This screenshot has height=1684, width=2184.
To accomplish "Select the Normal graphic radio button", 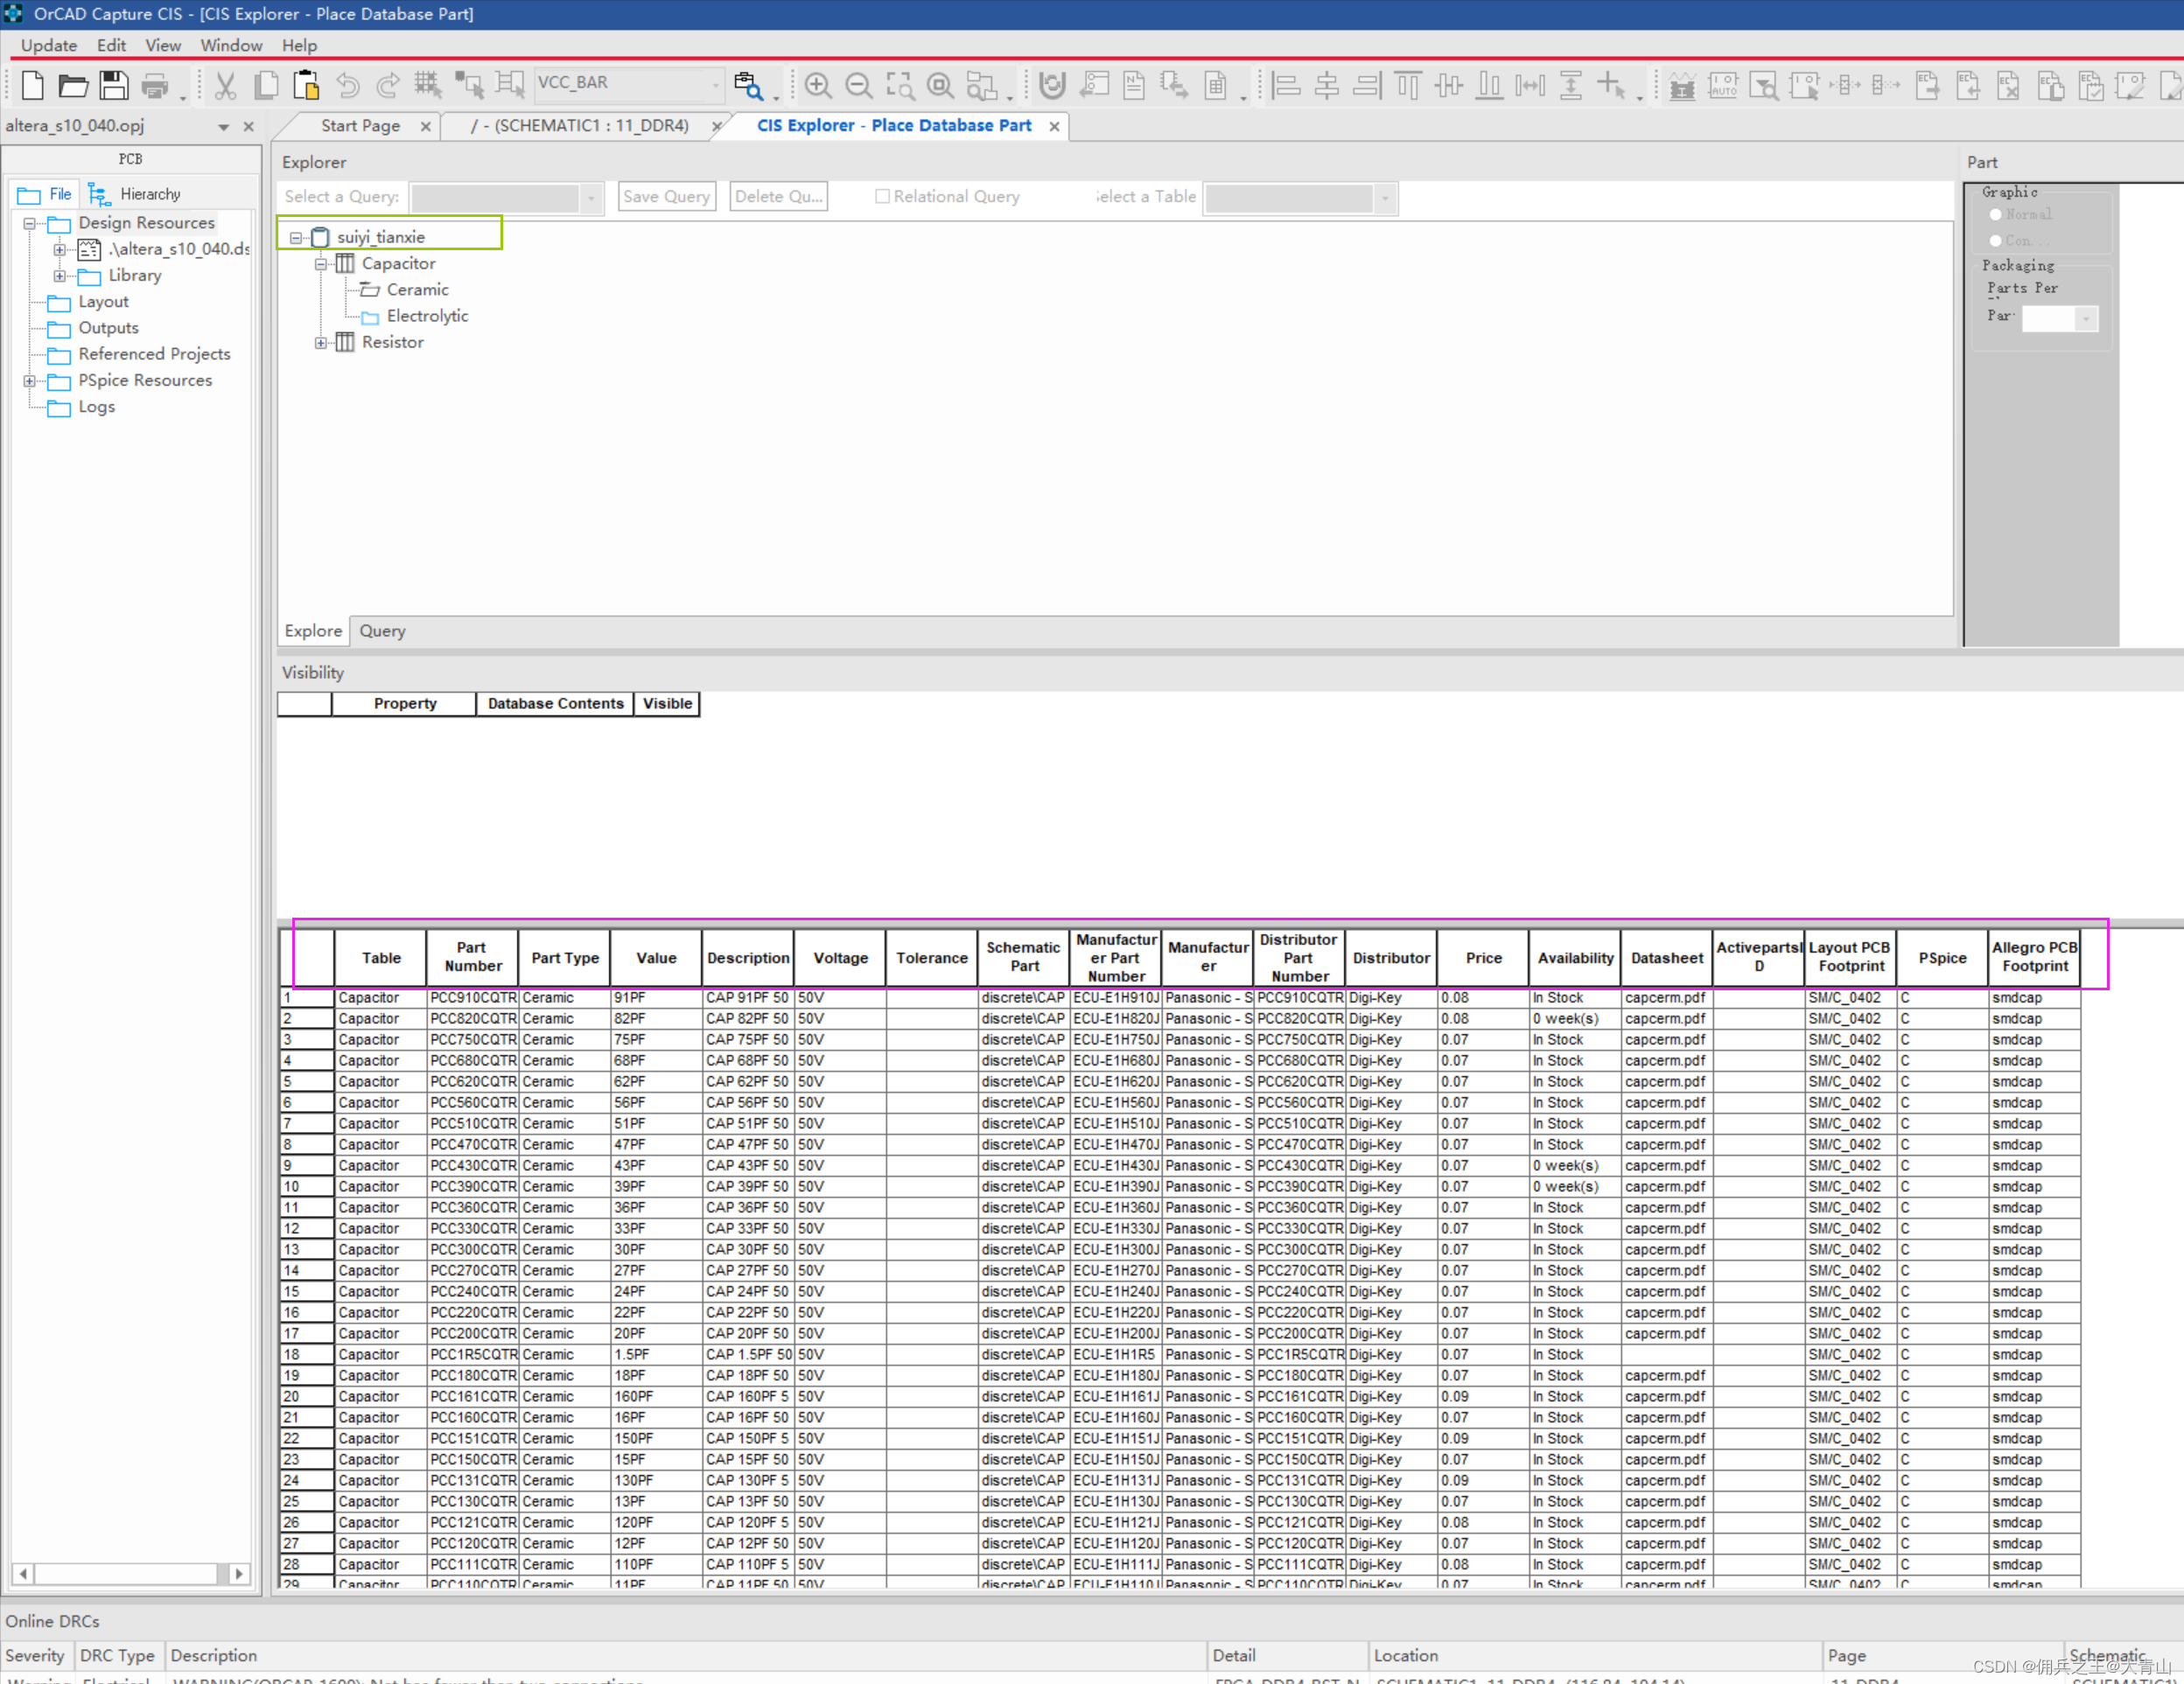I will click(x=1996, y=214).
